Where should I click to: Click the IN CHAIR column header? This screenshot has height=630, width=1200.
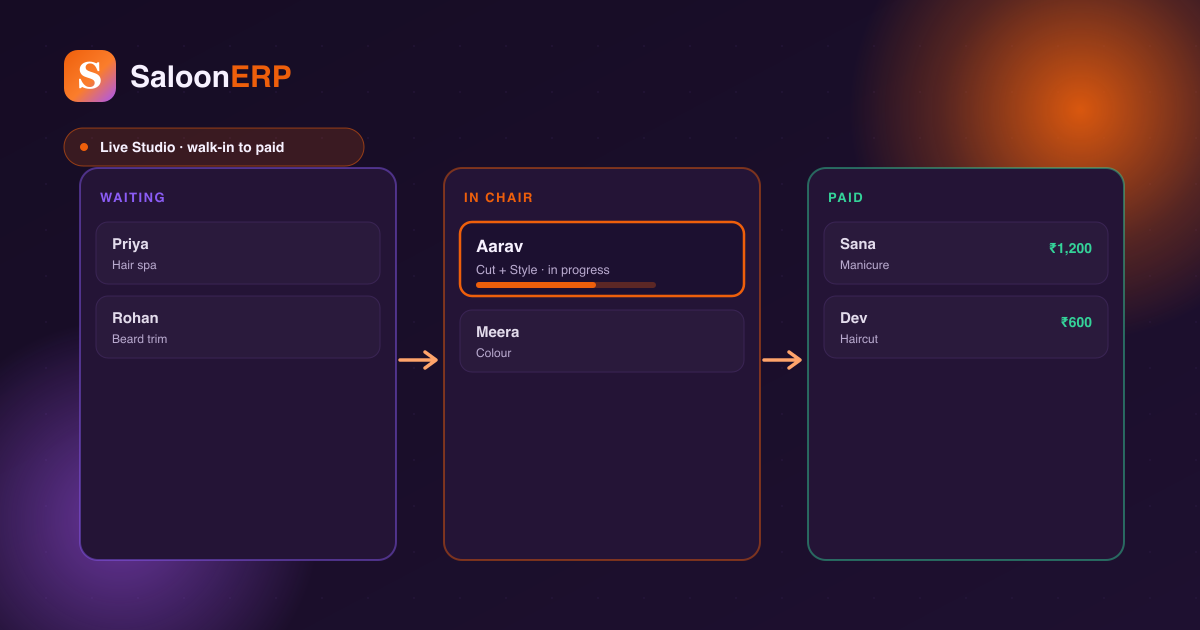click(499, 198)
